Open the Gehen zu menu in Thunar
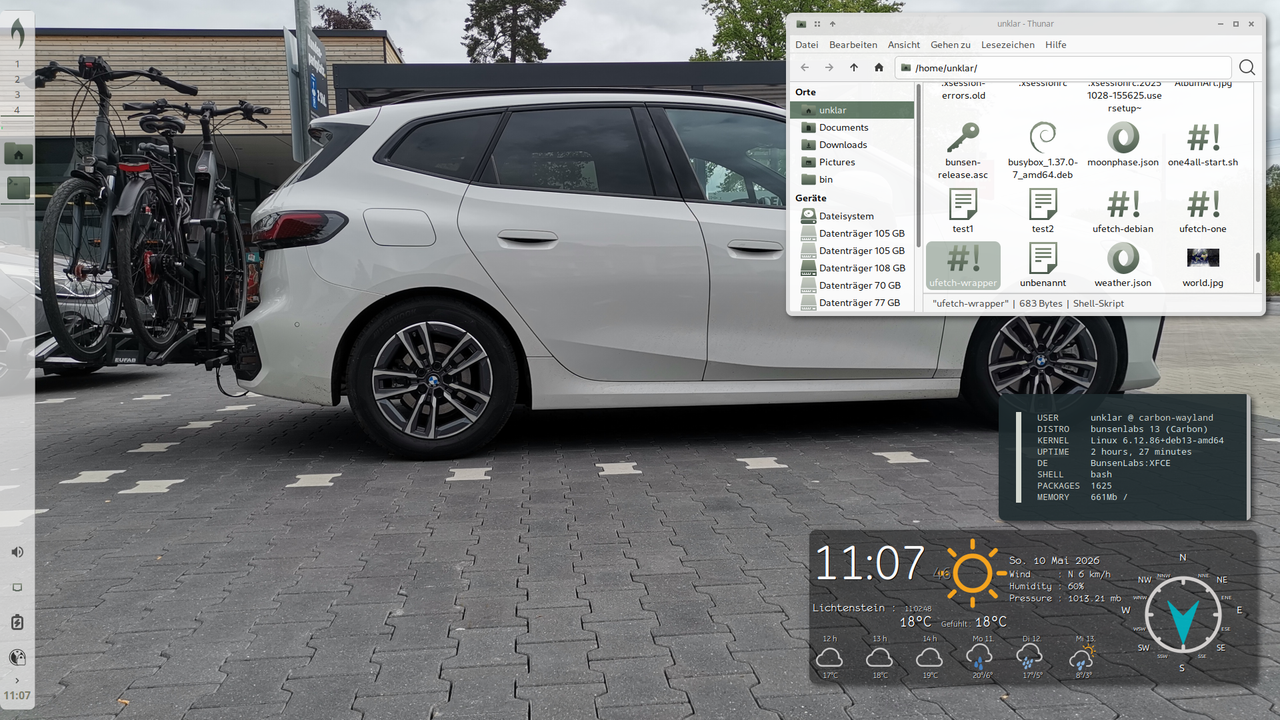The image size is (1280, 720). tap(950, 44)
